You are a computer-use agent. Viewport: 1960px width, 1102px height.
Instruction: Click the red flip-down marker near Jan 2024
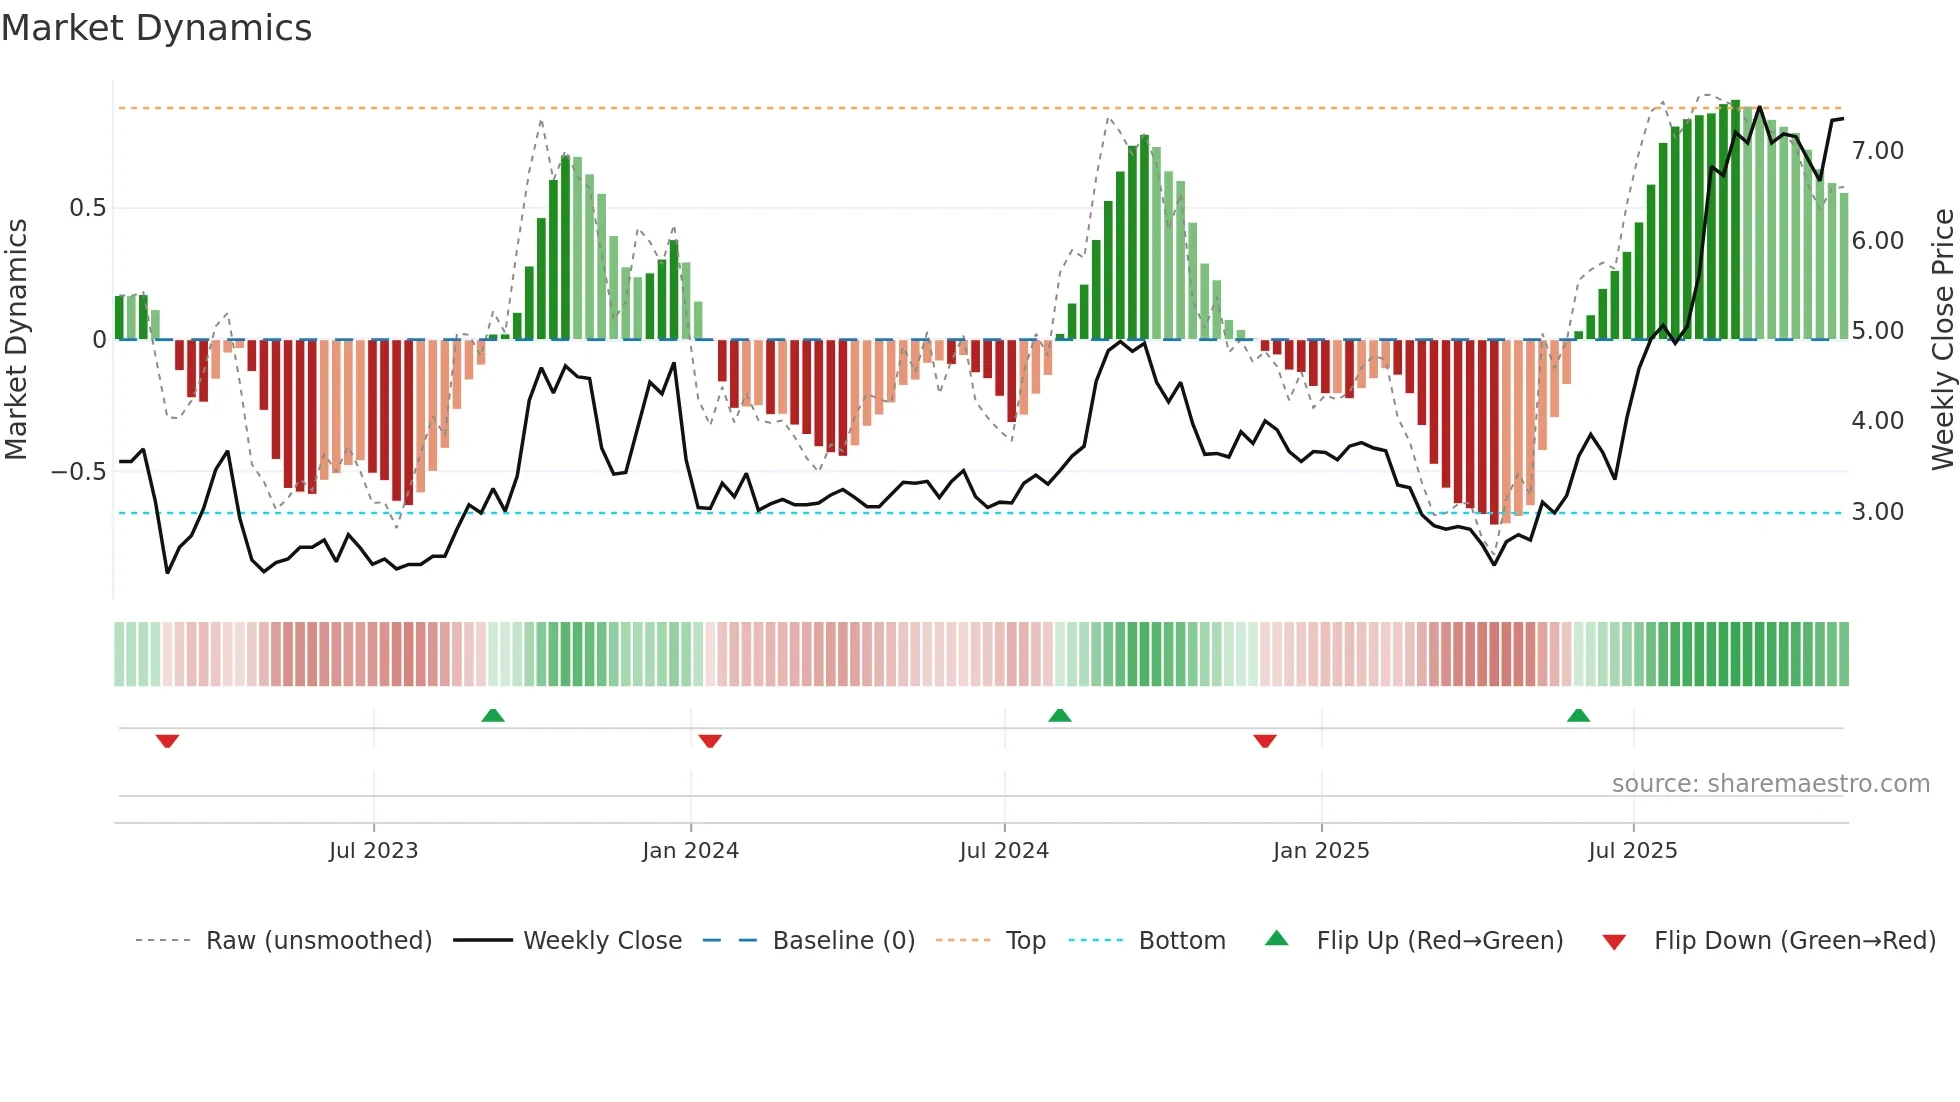[710, 741]
